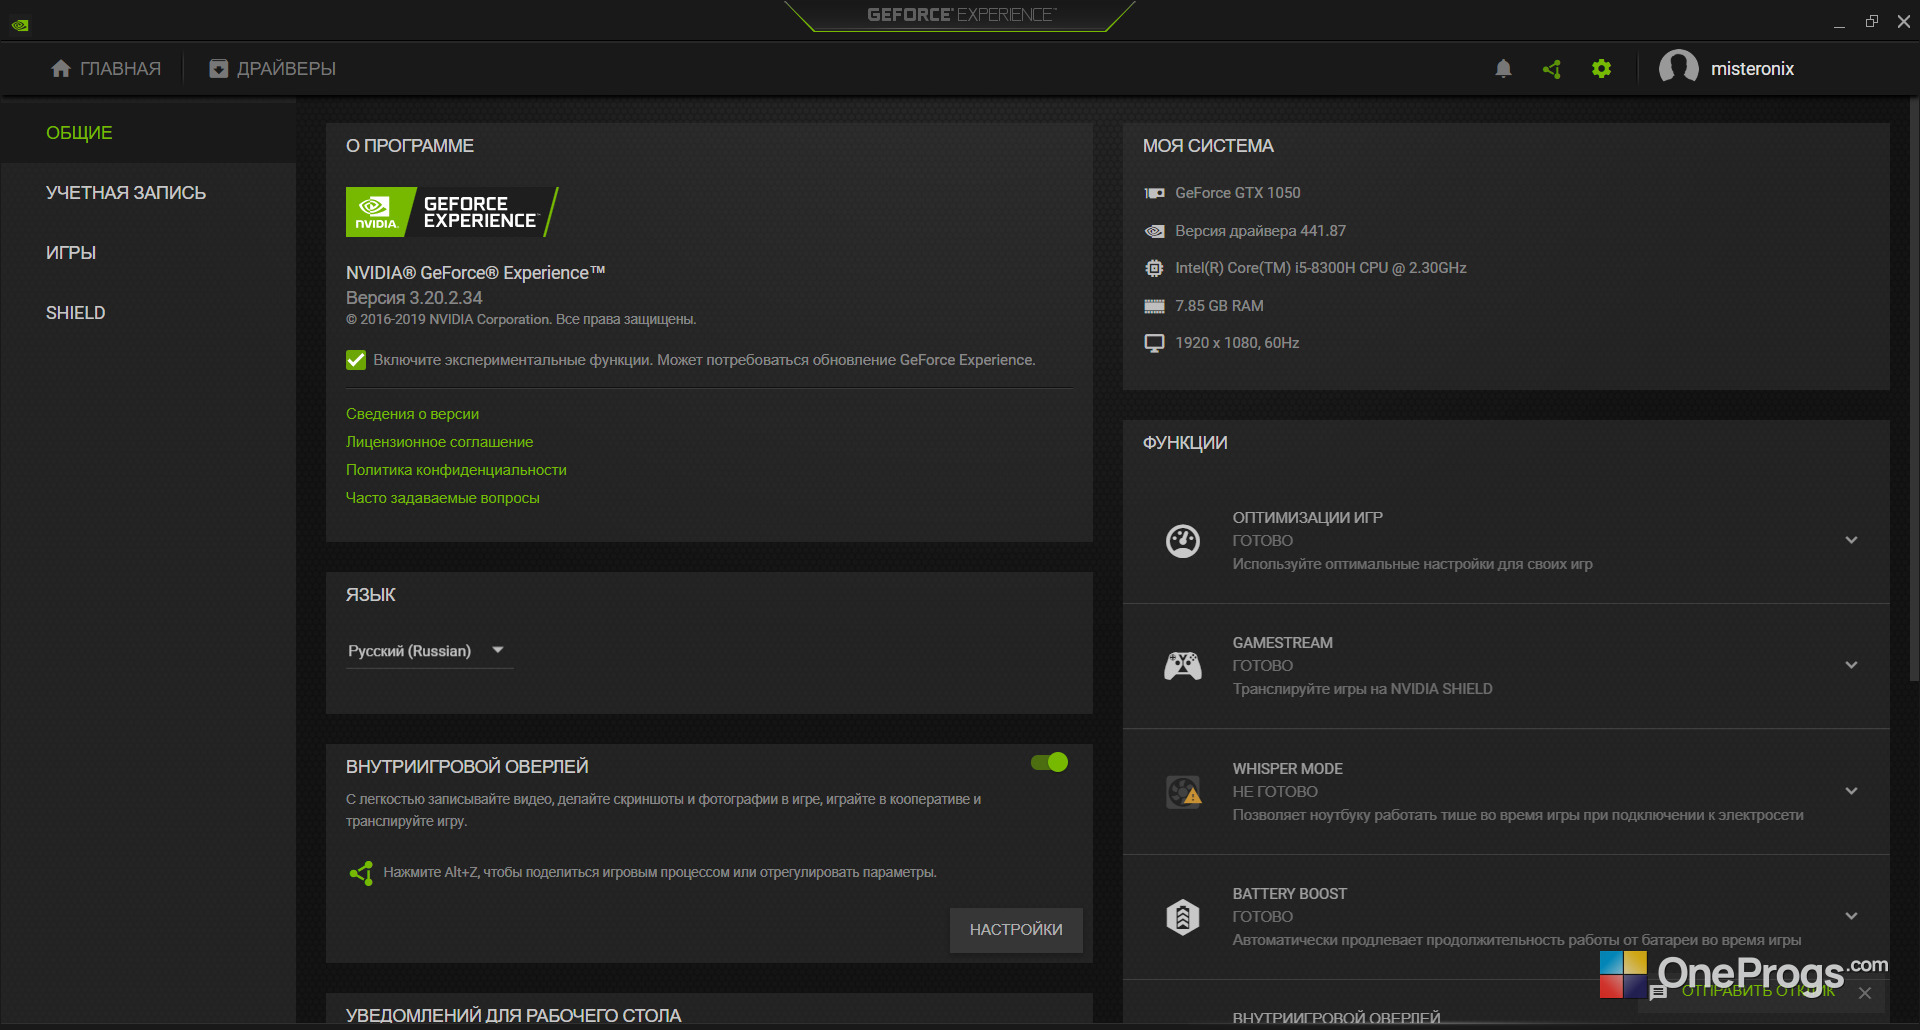Image resolution: width=1920 pixels, height=1030 pixels.
Task: Click the 7.85 GB RAM text
Action: point(1219,306)
